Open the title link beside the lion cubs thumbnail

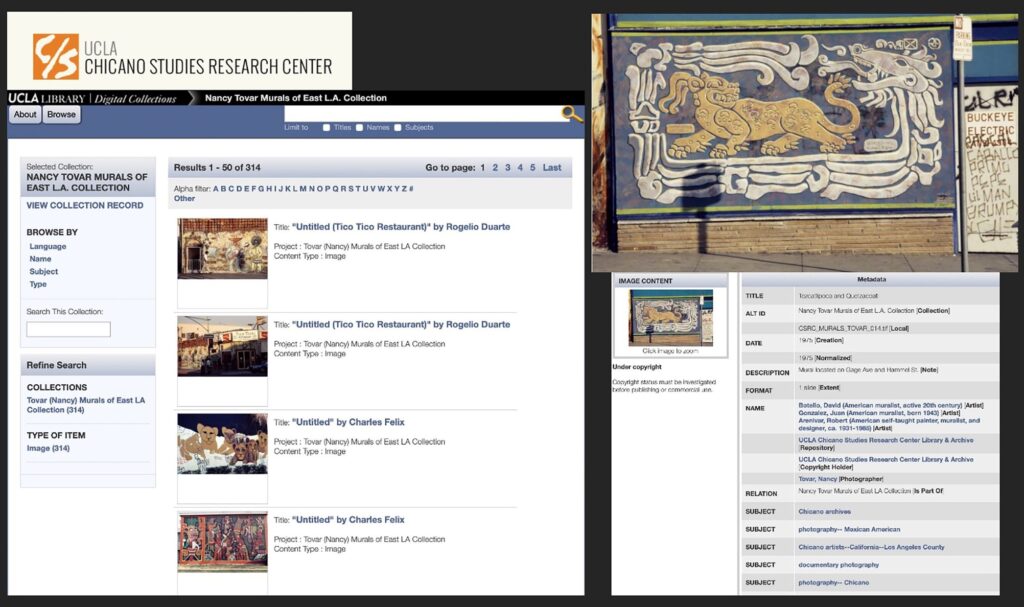pyautogui.click(x=348, y=422)
